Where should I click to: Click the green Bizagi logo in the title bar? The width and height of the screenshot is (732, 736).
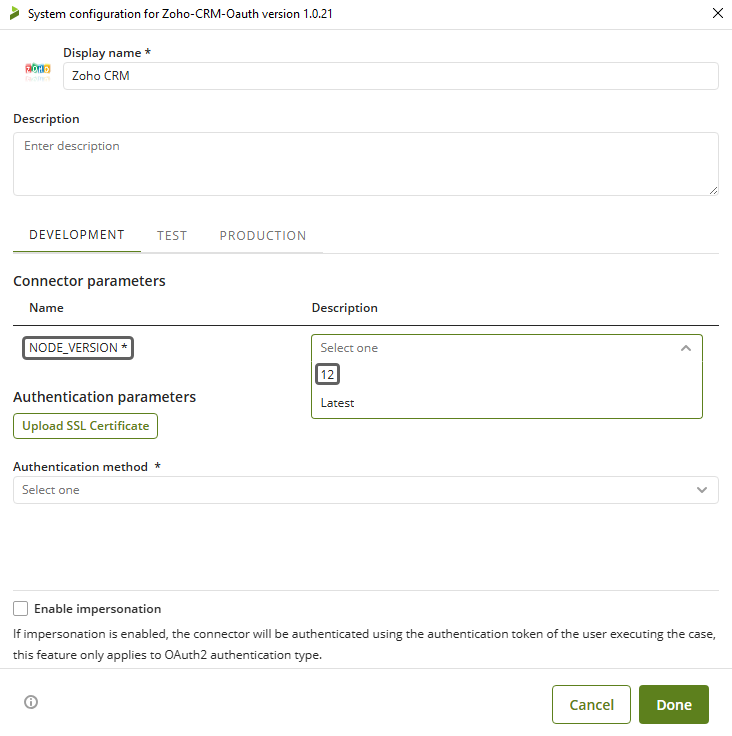15,14
